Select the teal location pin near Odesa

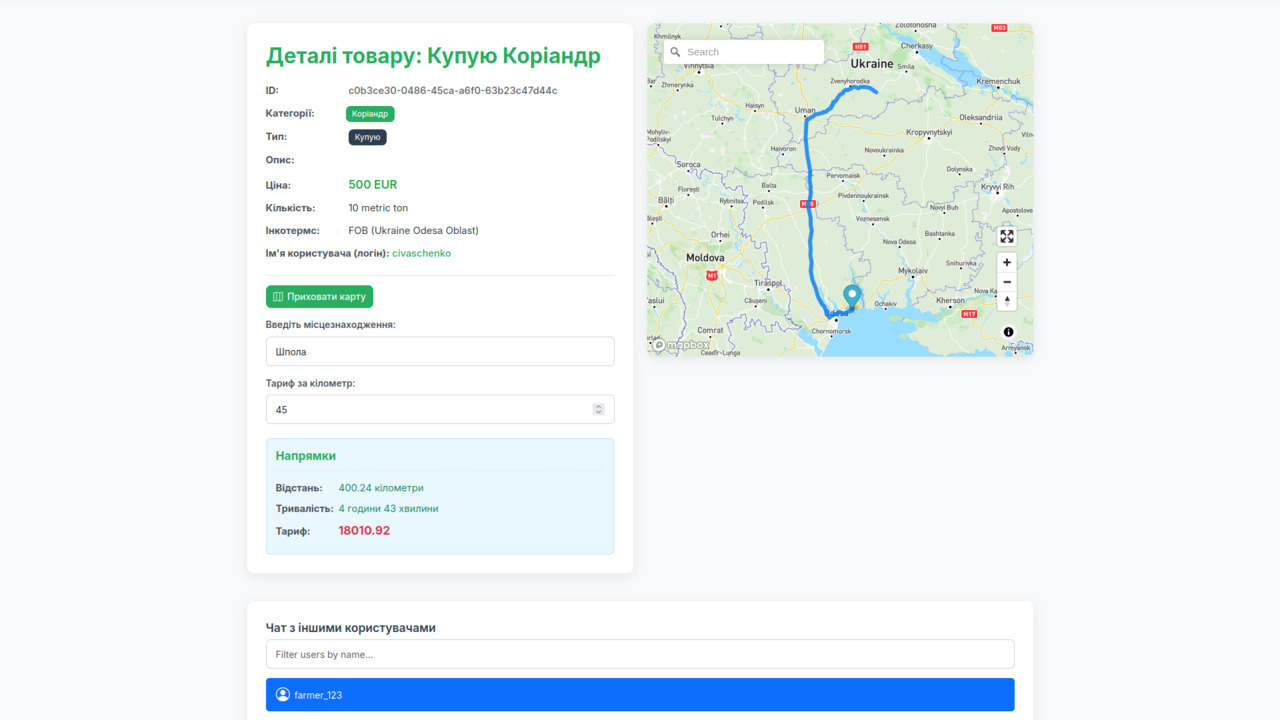click(851, 296)
